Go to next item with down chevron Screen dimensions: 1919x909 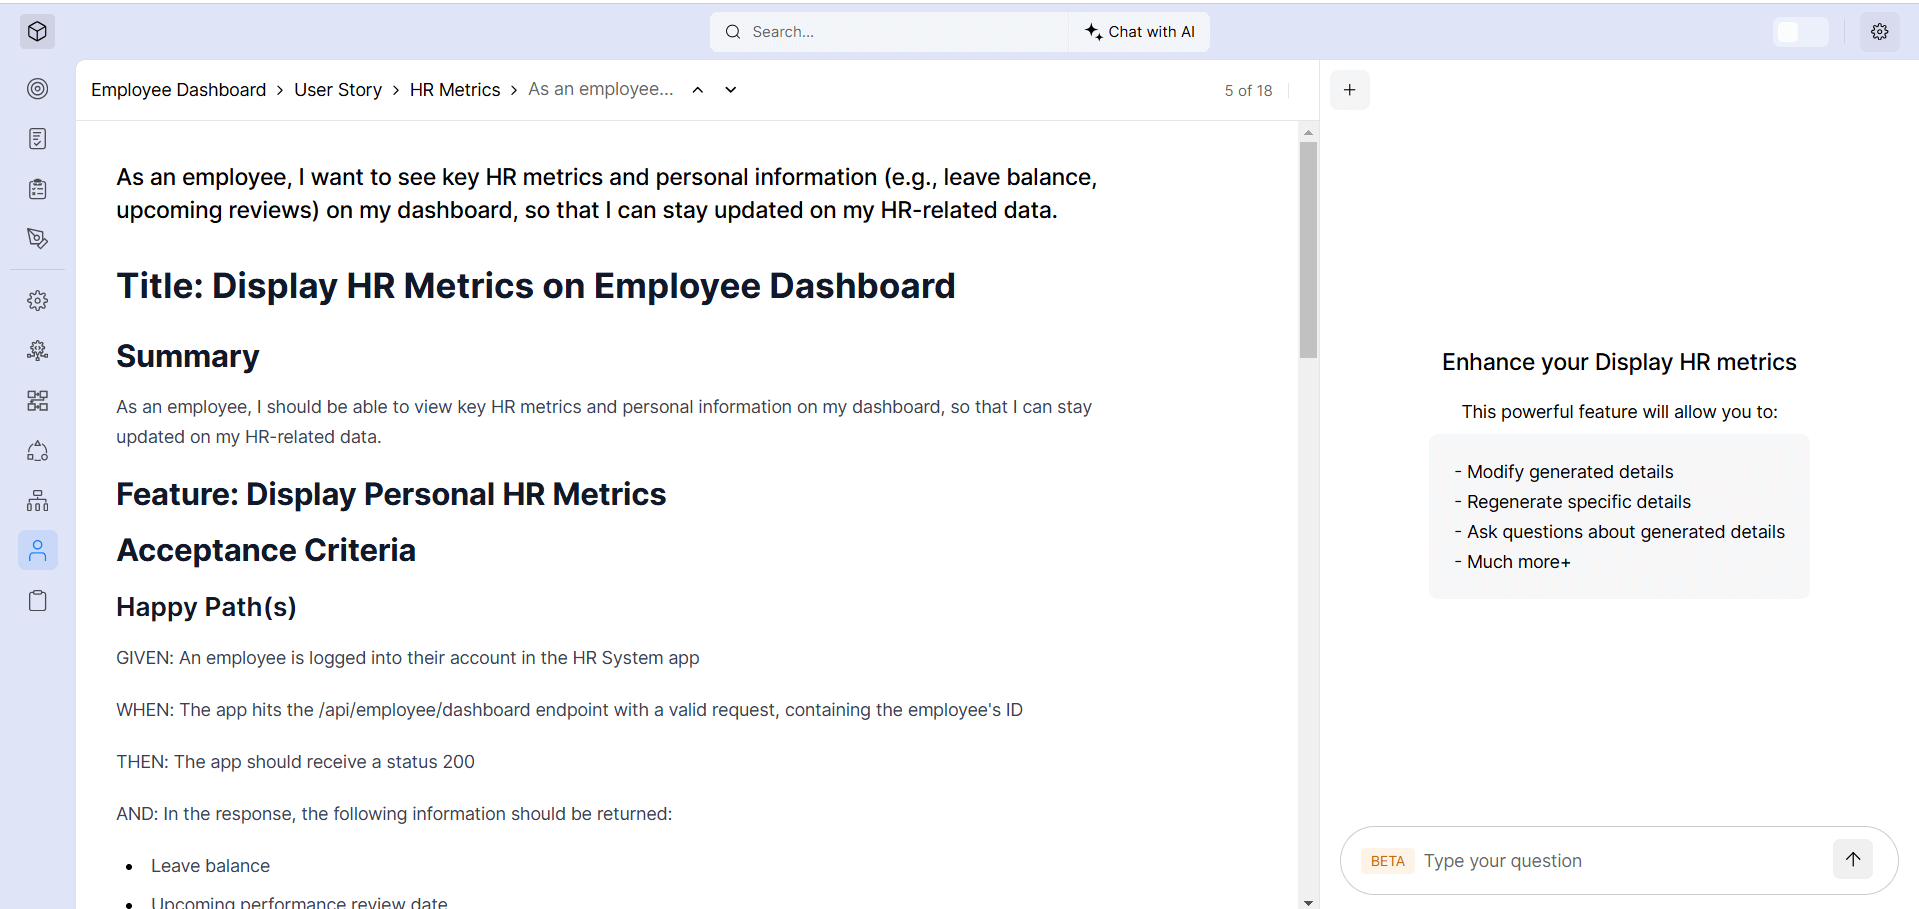point(731,90)
